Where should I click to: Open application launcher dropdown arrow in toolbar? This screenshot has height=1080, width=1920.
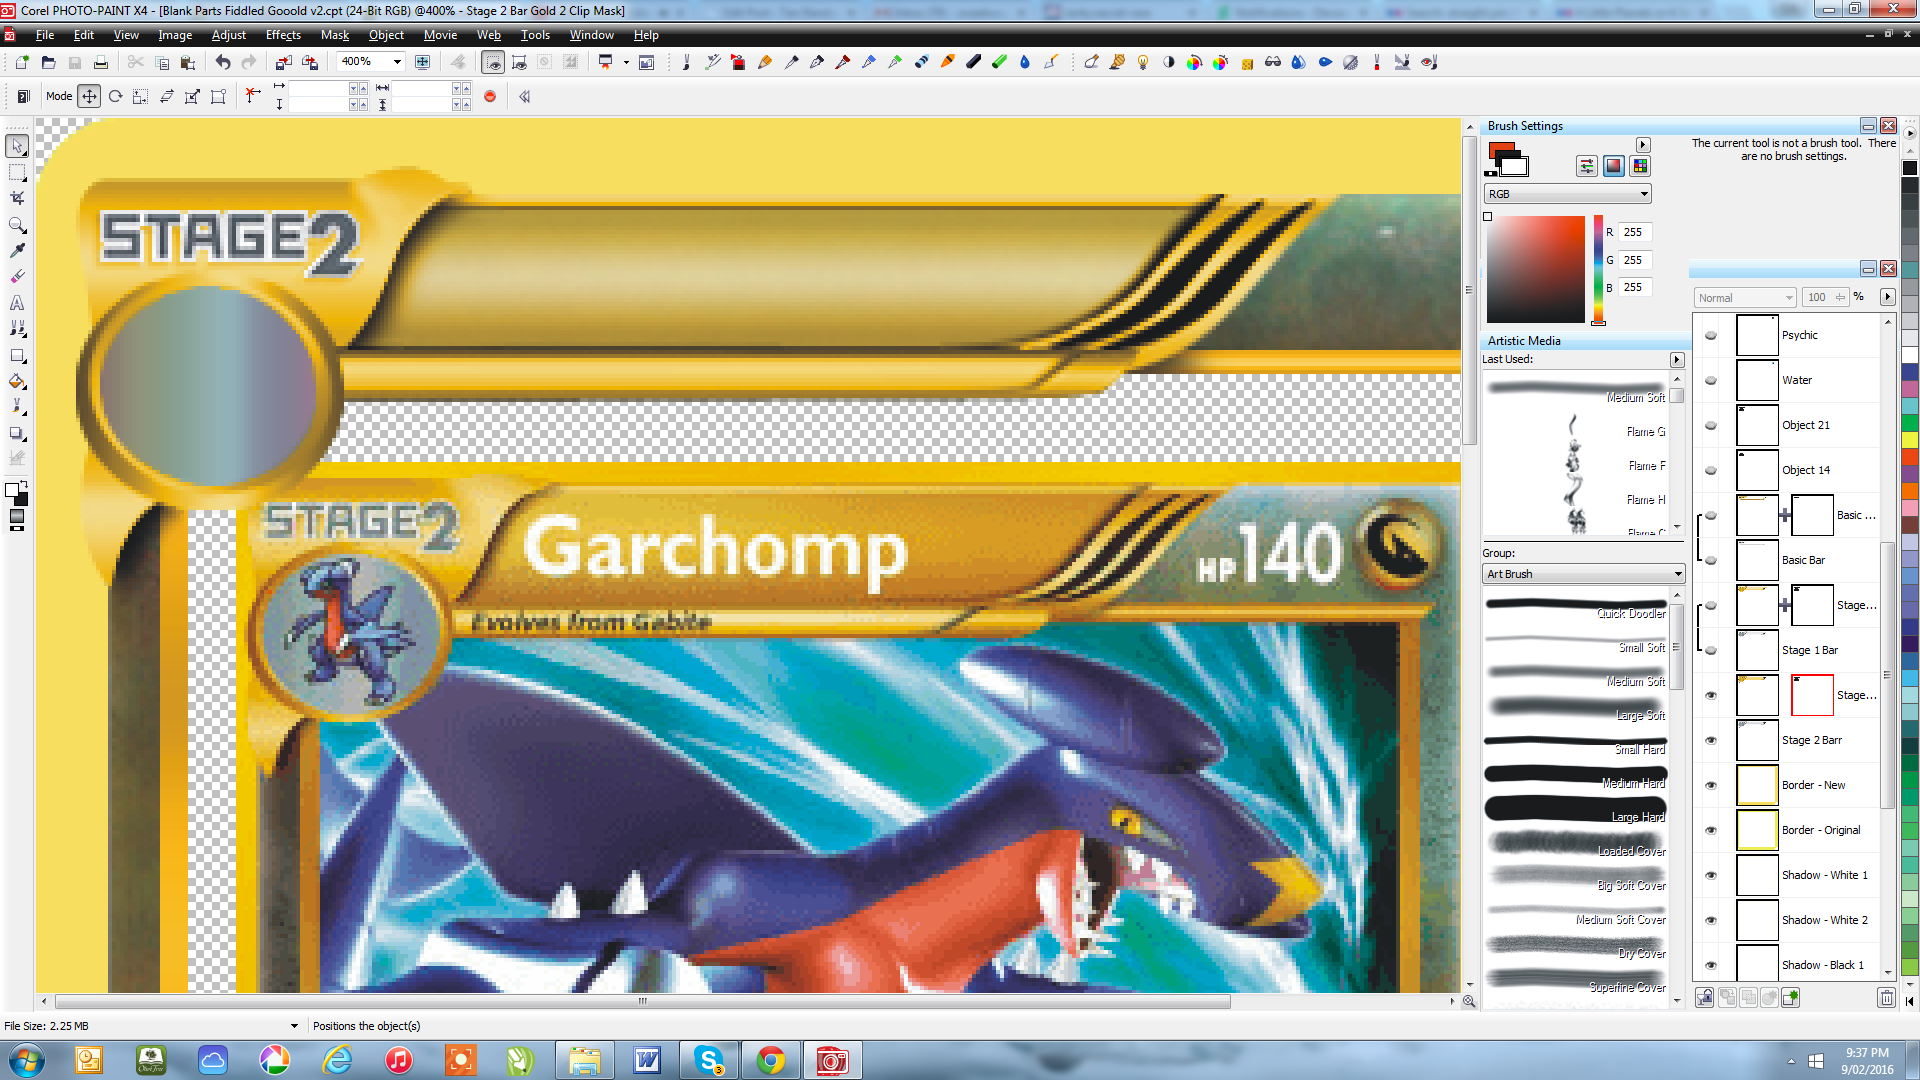(626, 62)
